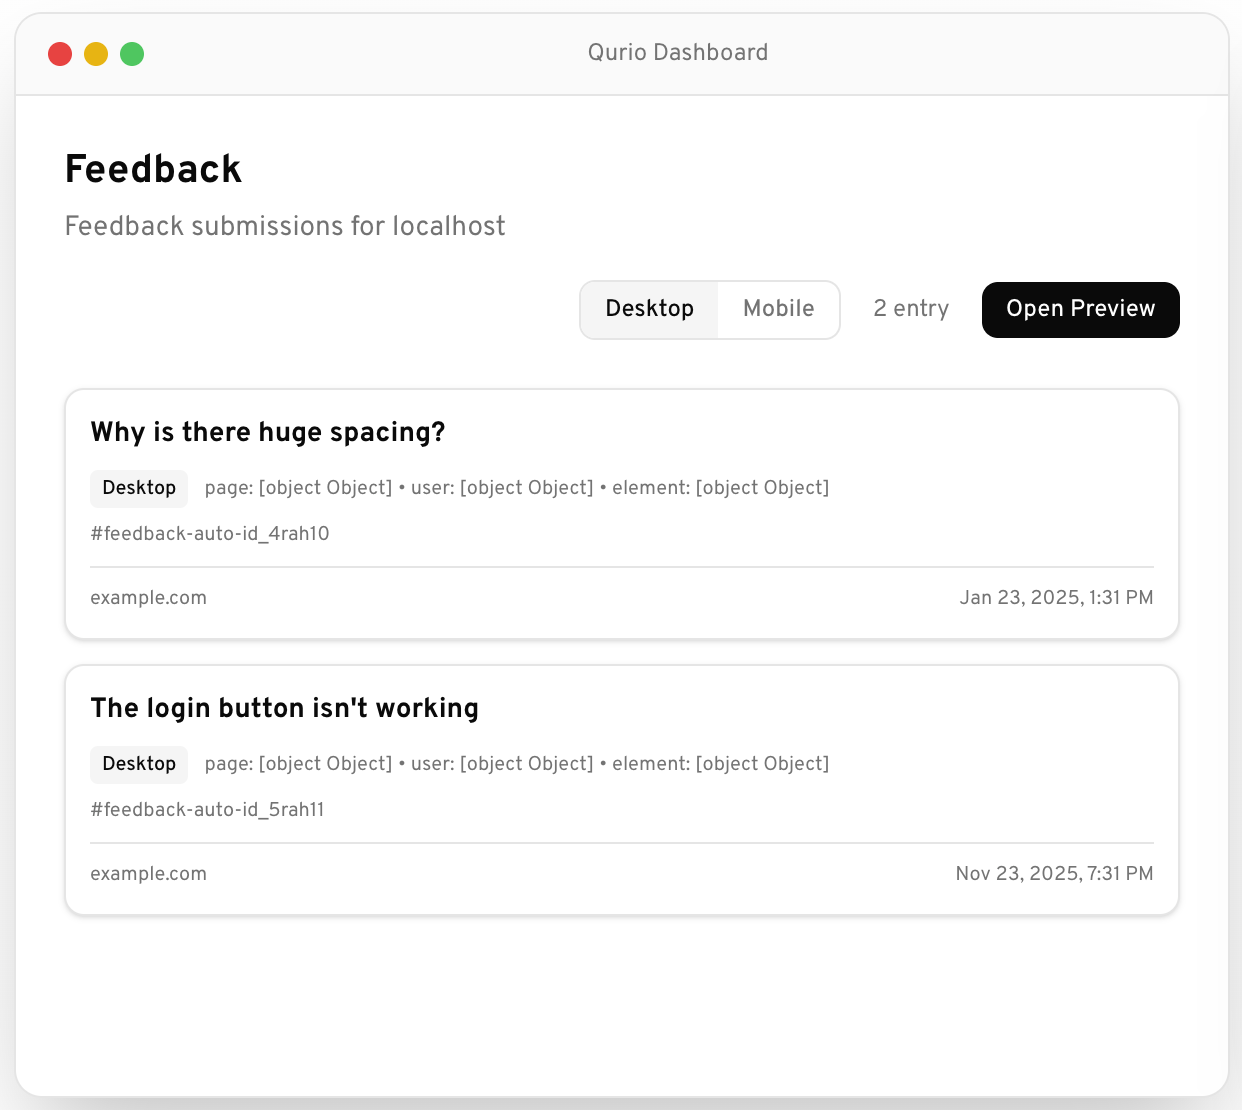This screenshot has width=1242, height=1110.
Task: Click the Open Preview button
Action: (x=1080, y=309)
